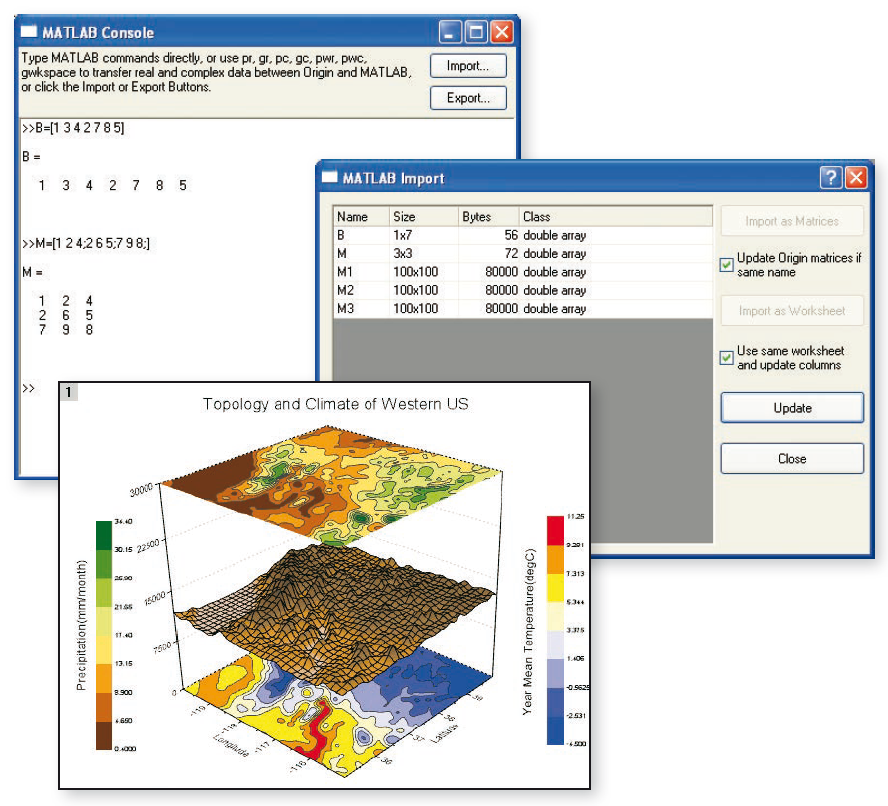
Task: Click the empty >> prompt in console
Action: [28, 388]
